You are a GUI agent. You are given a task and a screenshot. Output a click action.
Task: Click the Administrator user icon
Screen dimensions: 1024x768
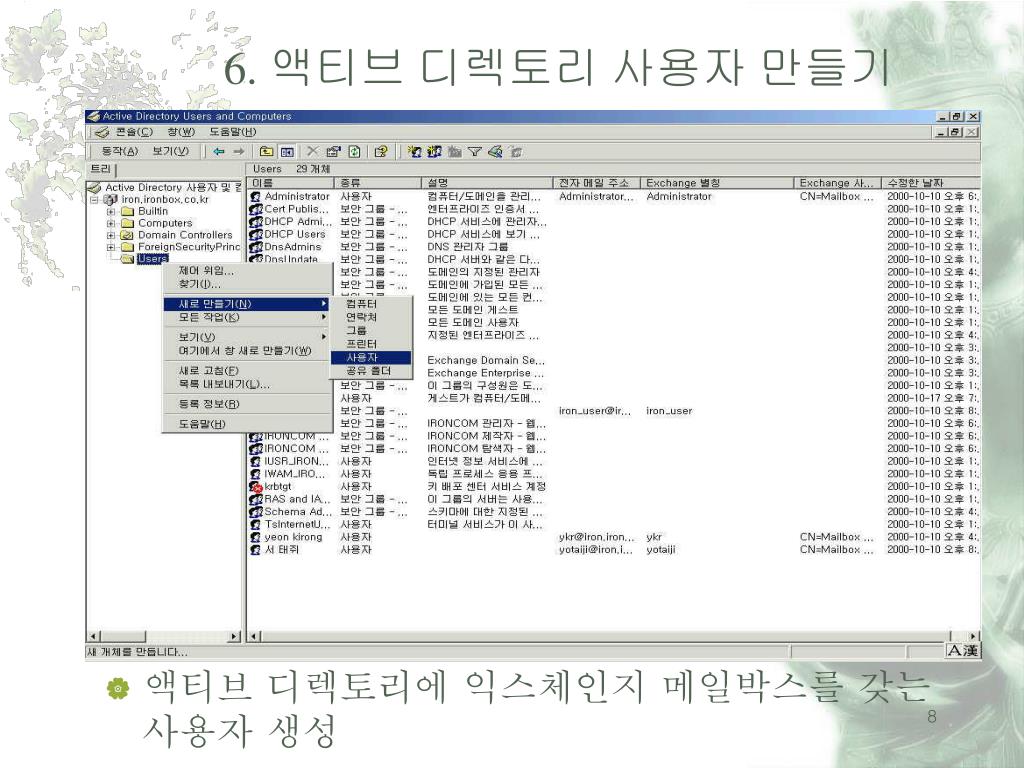pos(256,196)
